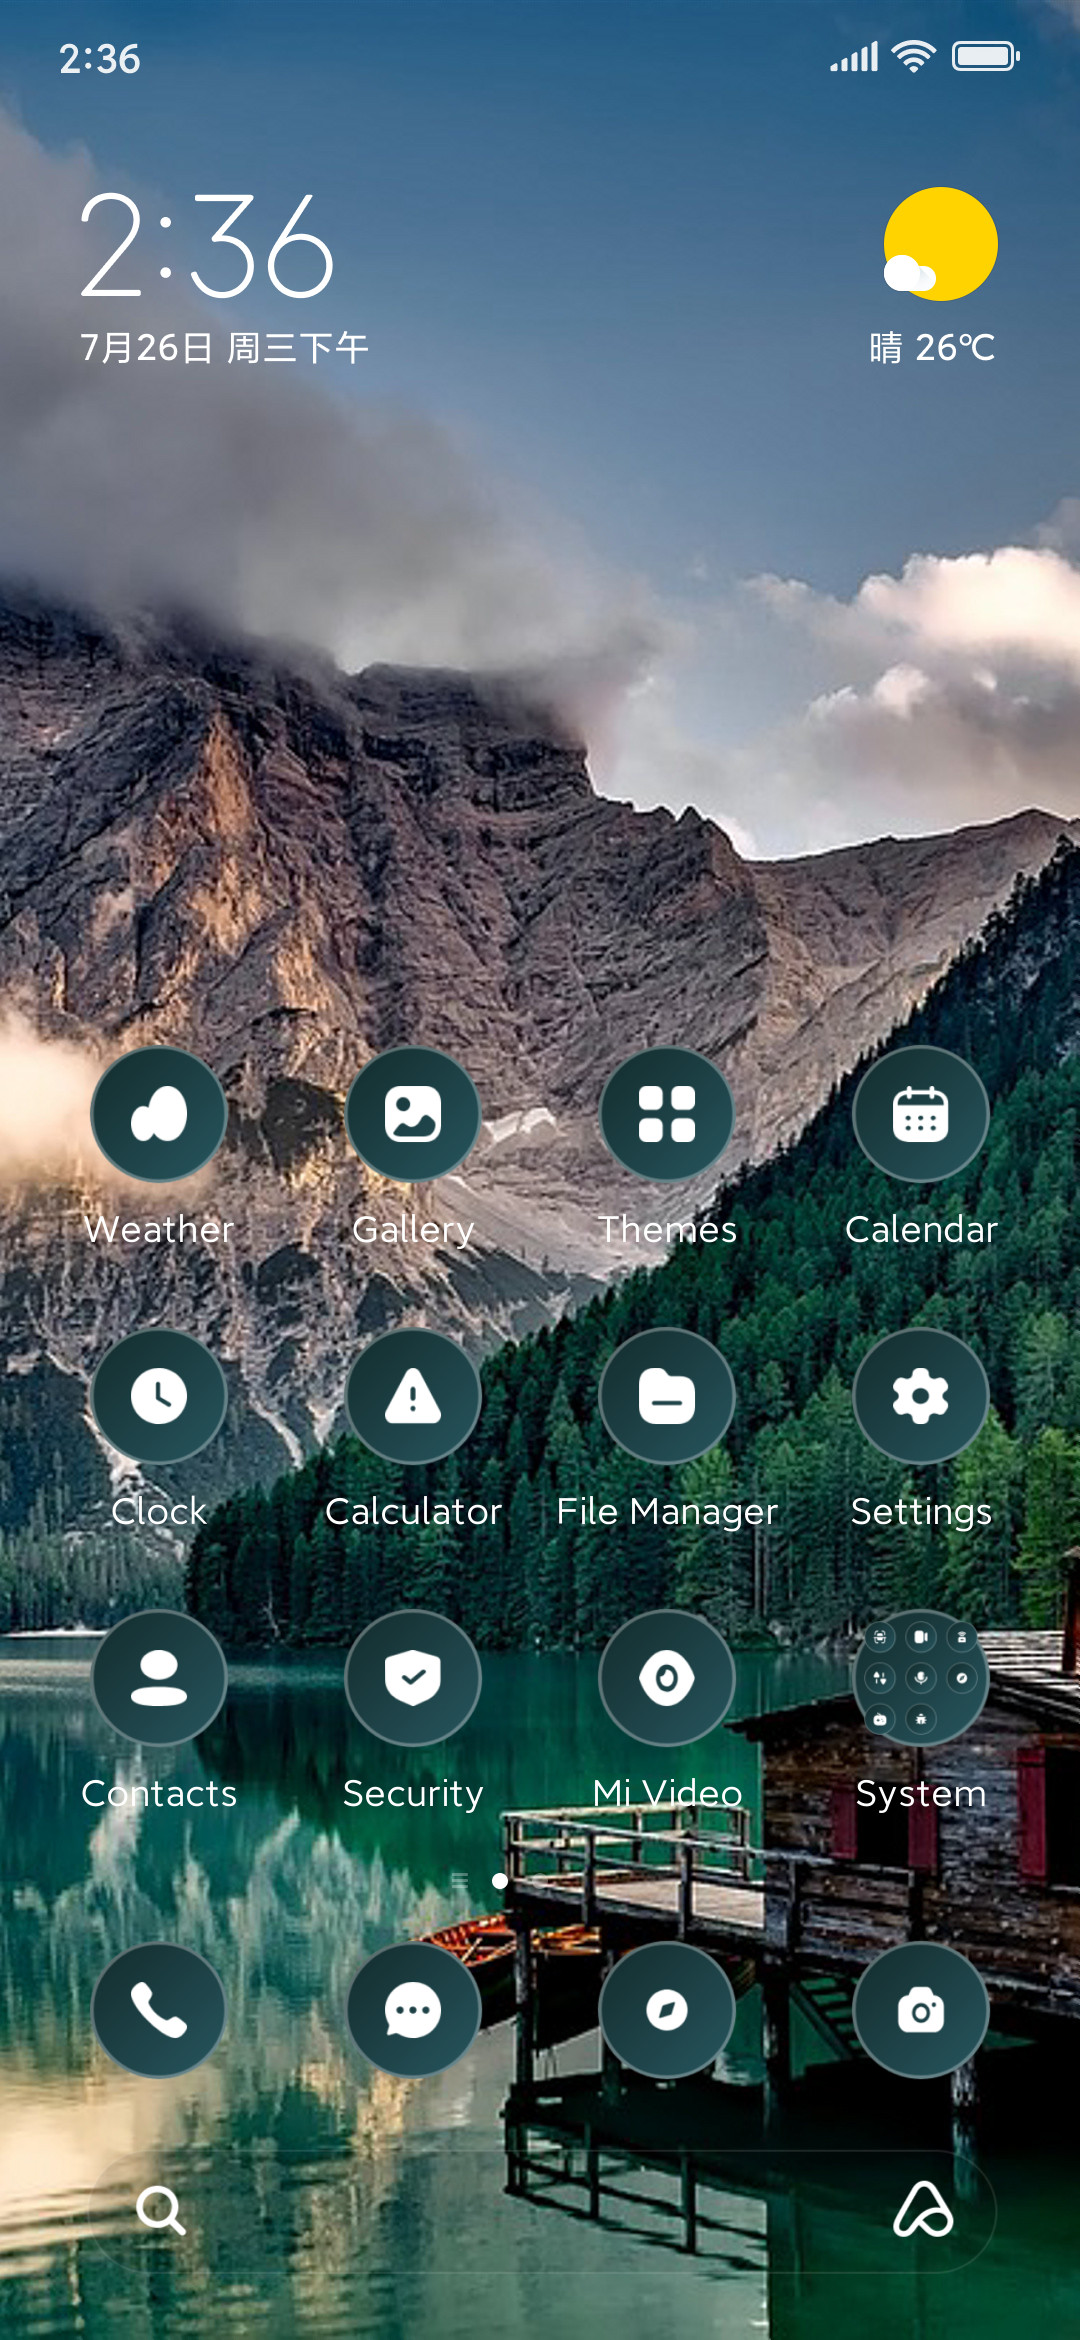This screenshot has height=2340, width=1080.
Task: Expand the System folder
Action: [x=921, y=1678]
